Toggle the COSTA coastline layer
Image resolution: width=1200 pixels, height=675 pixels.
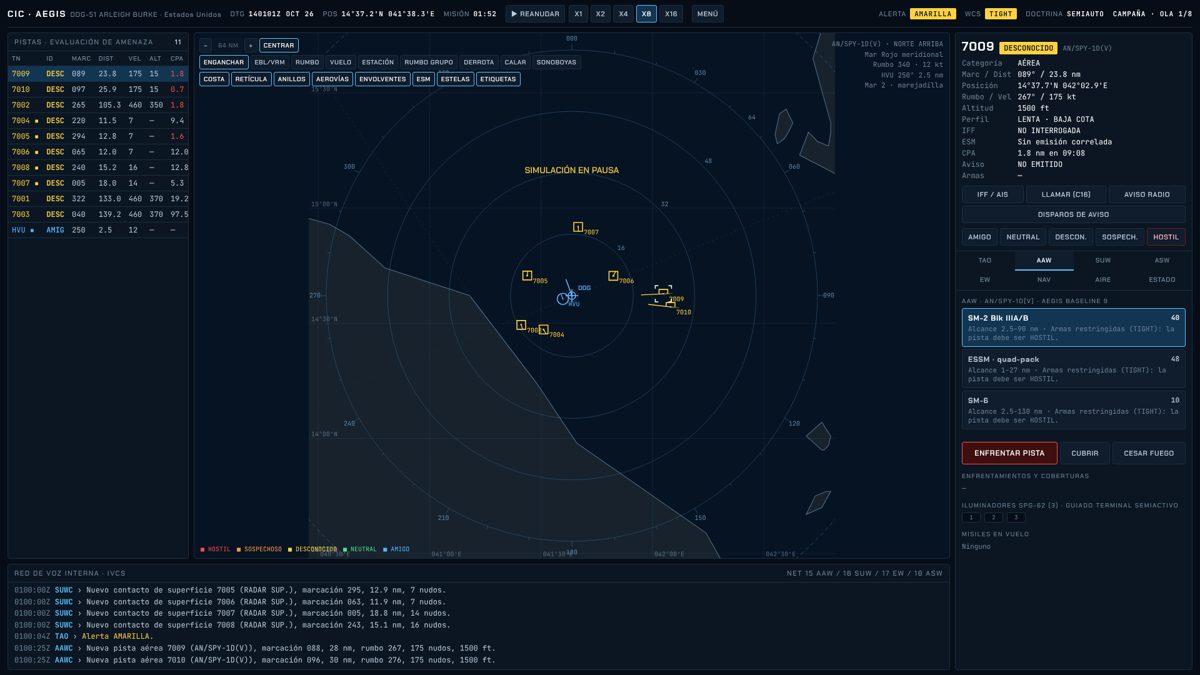(x=214, y=79)
